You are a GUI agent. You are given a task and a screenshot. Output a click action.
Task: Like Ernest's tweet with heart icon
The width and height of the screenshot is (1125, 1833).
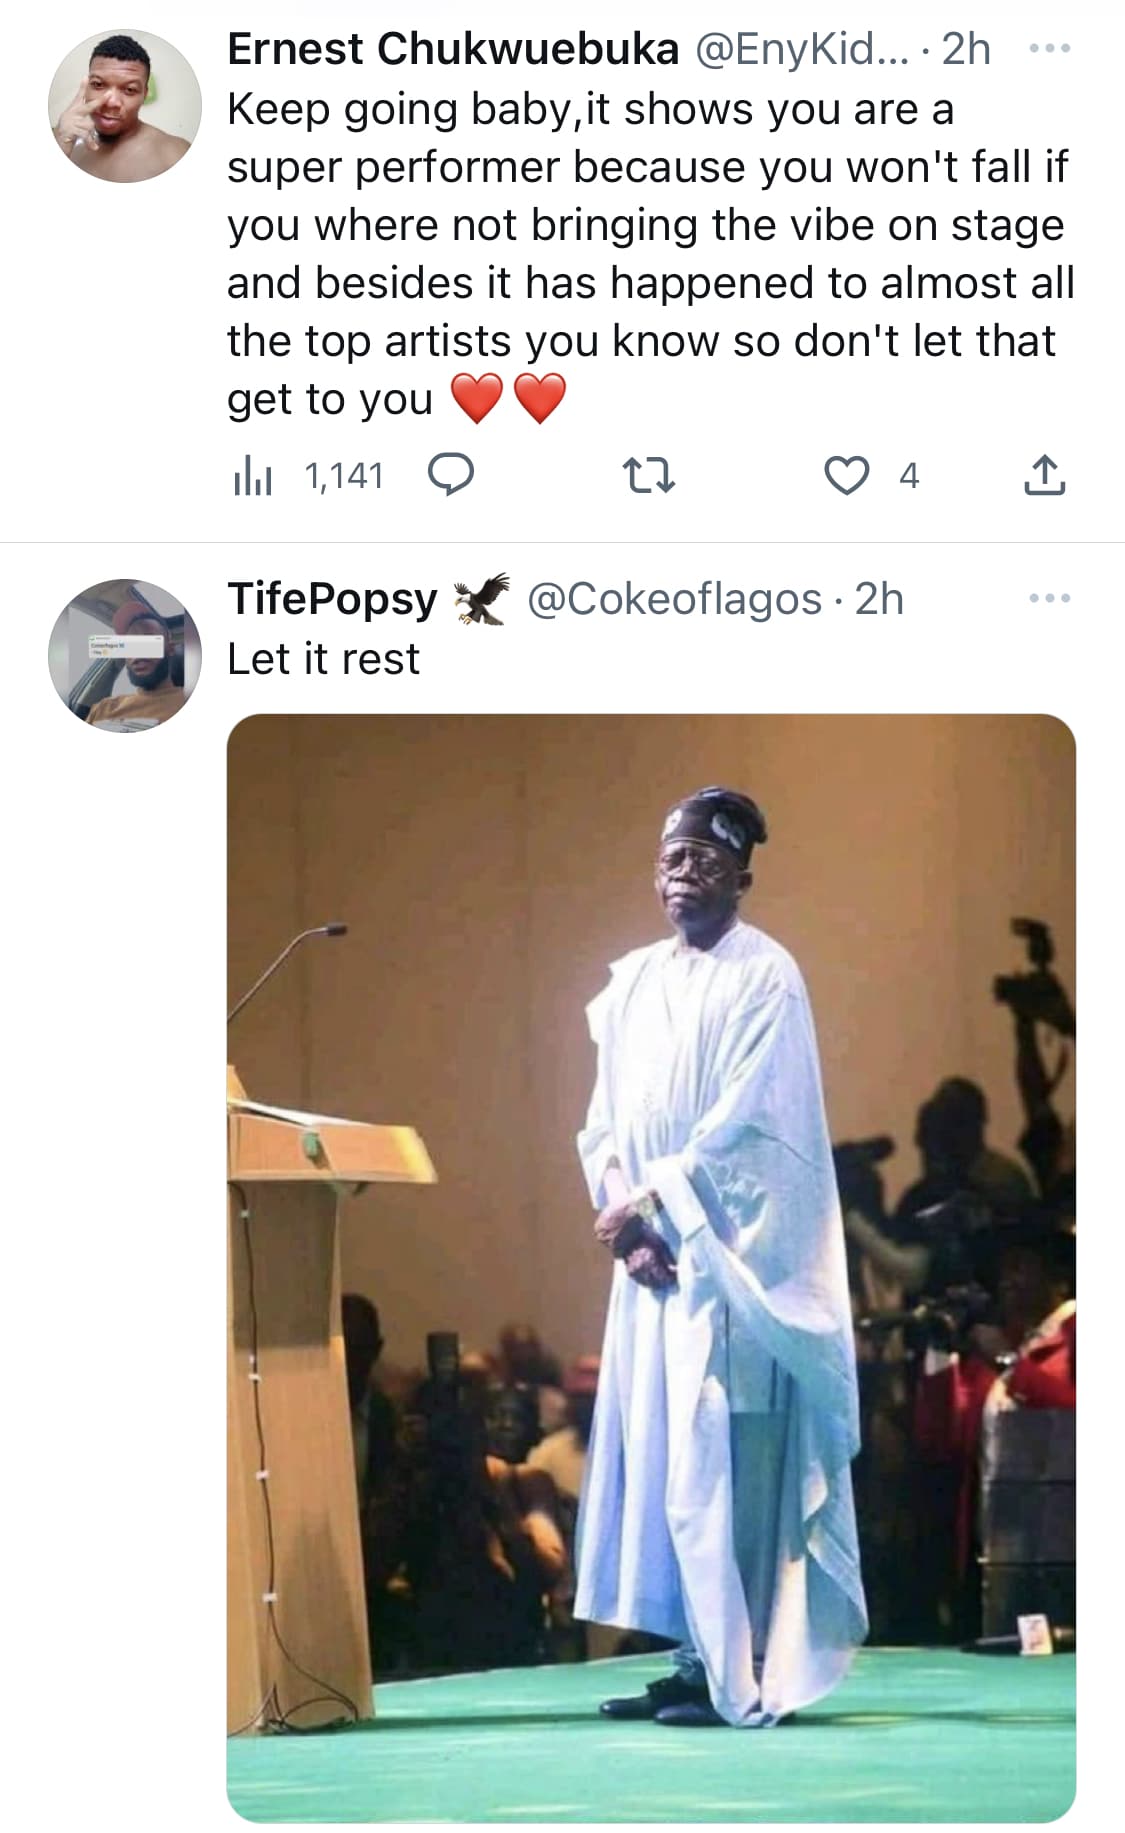846,476
